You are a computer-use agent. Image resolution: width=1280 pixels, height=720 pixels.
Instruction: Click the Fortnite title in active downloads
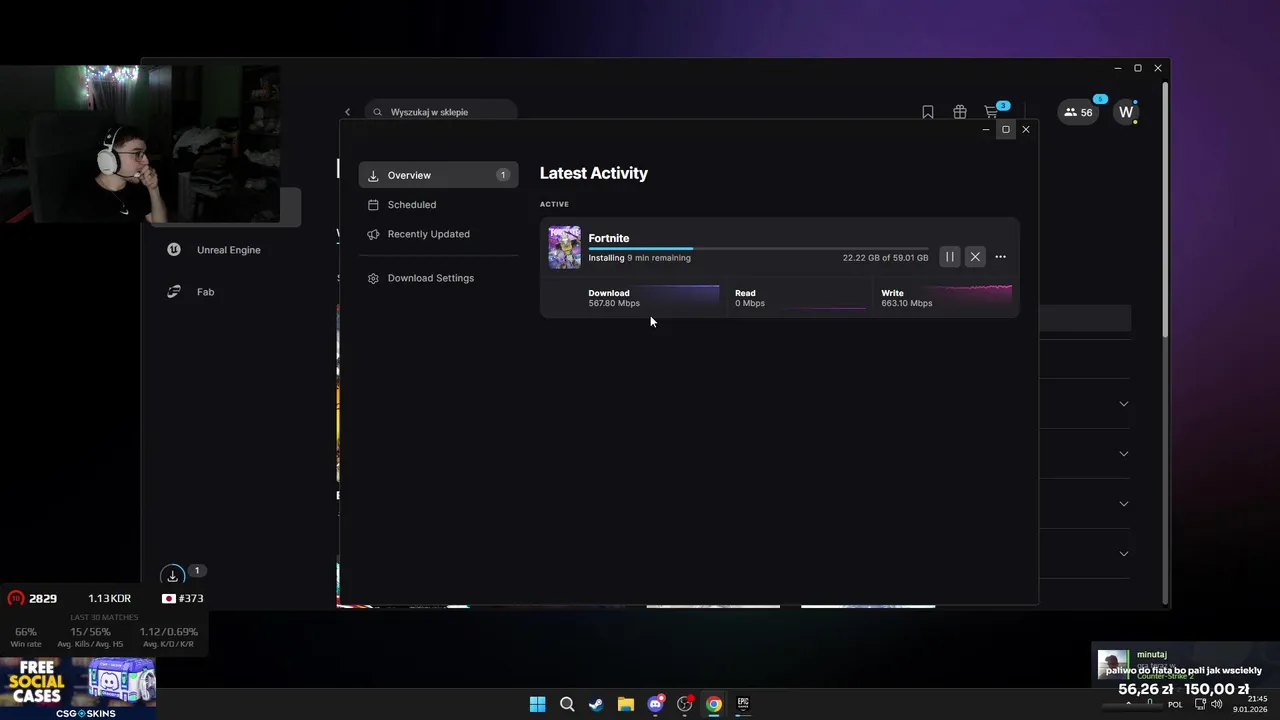point(608,238)
